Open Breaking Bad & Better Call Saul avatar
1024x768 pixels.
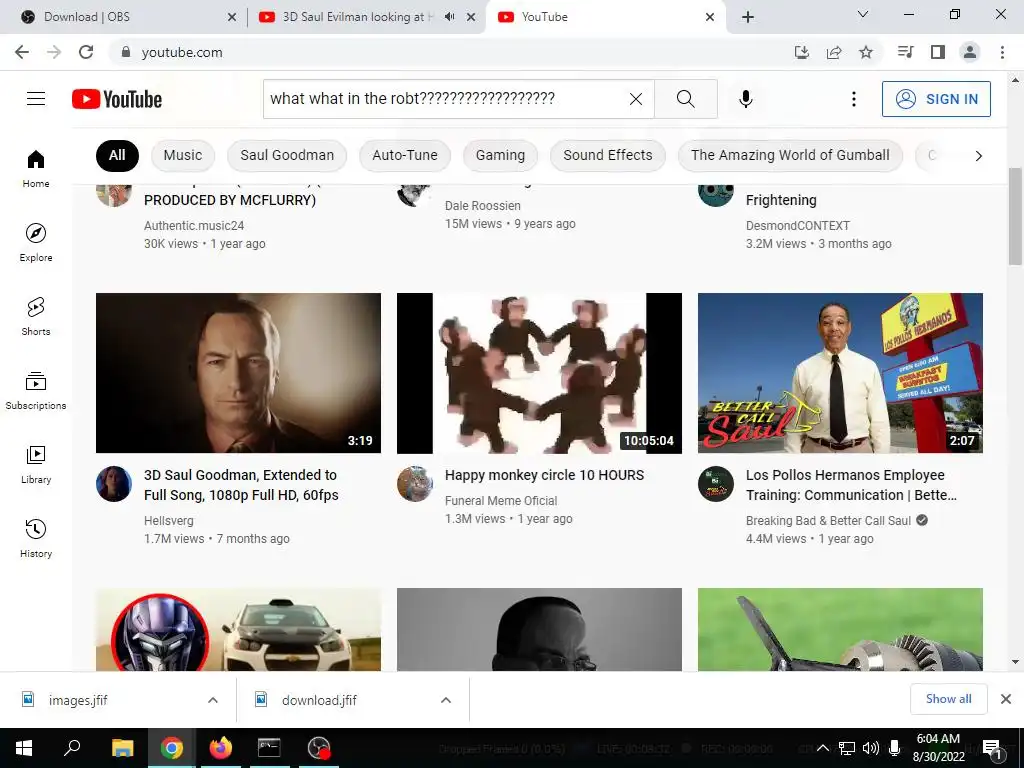(716, 484)
